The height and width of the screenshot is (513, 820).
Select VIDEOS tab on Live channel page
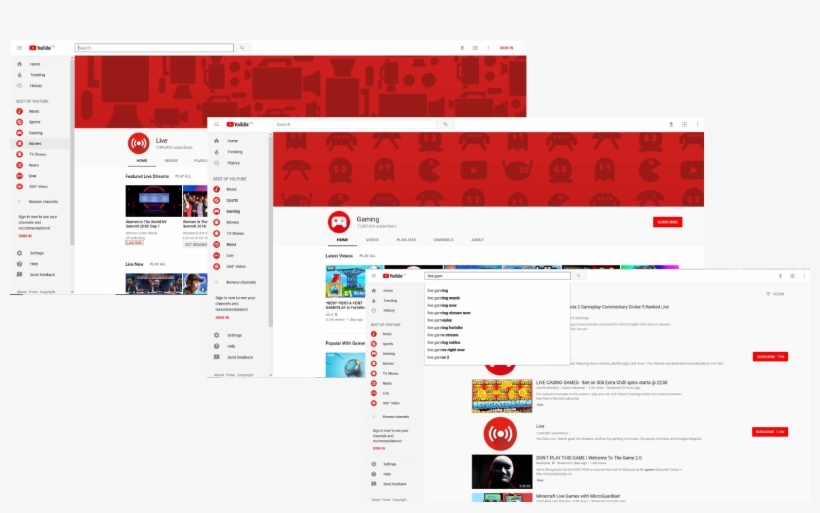tap(171, 161)
